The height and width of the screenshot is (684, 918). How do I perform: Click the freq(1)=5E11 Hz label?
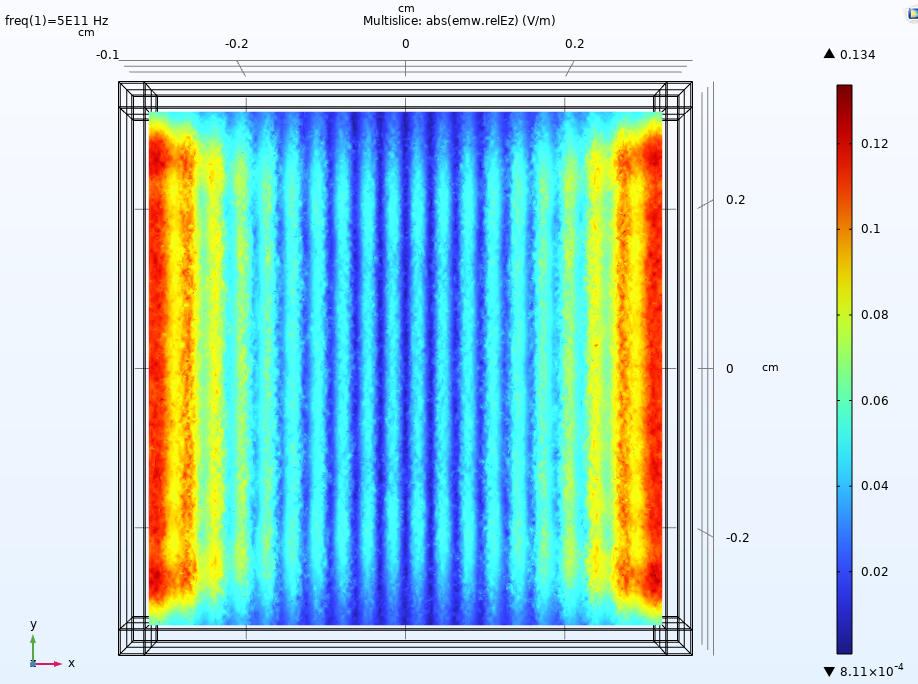(56, 21)
